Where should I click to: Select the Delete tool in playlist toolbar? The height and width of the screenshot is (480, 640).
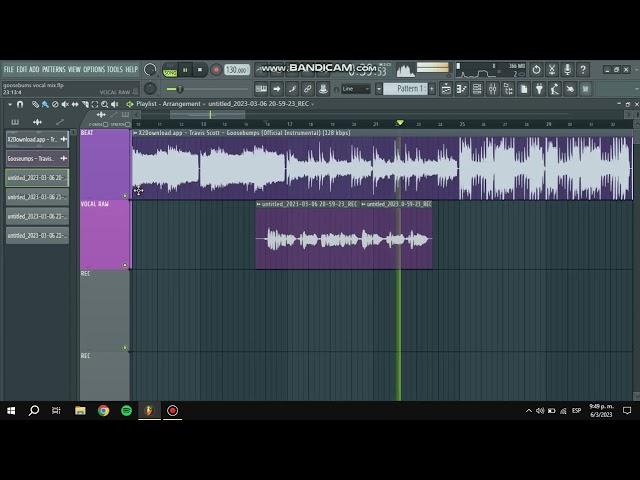click(55, 104)
